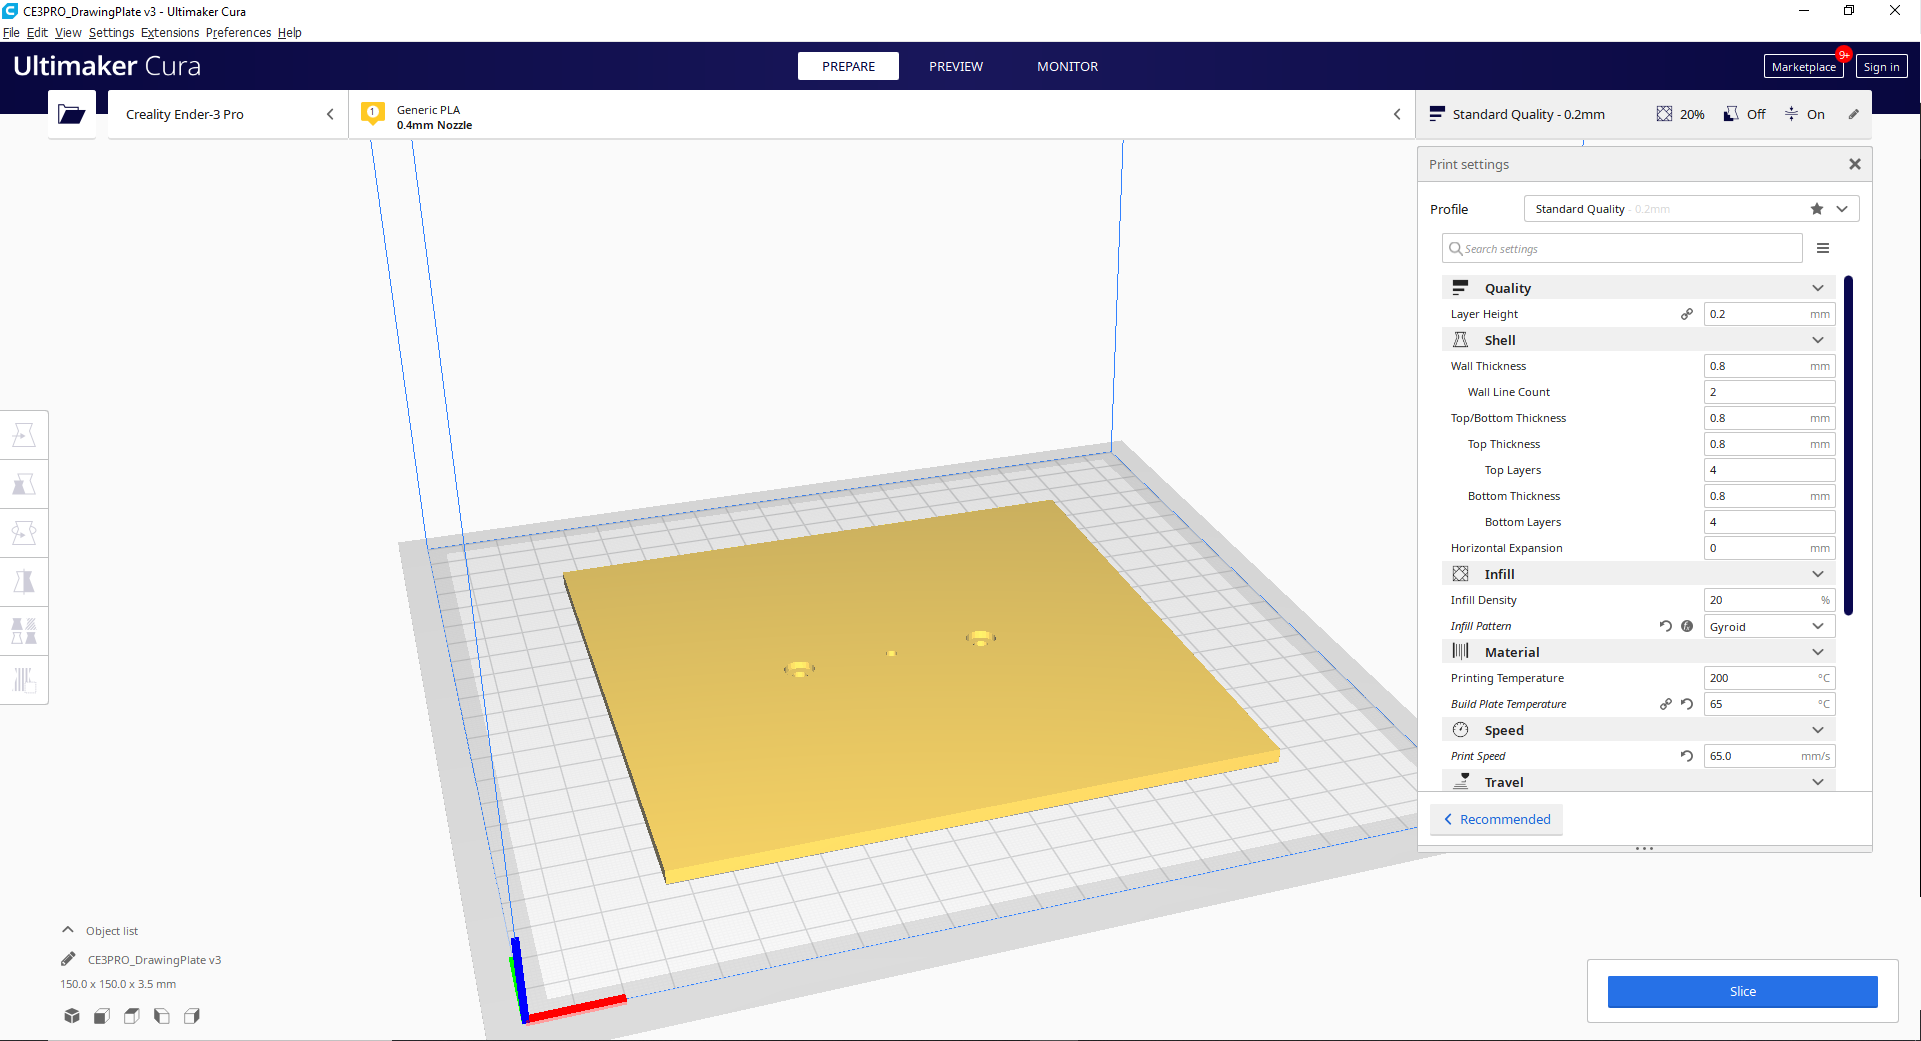Collapse the Object list chevron
Image resolution: width=1921 pixels, height=1041 pixels.
tap(68, 930)
